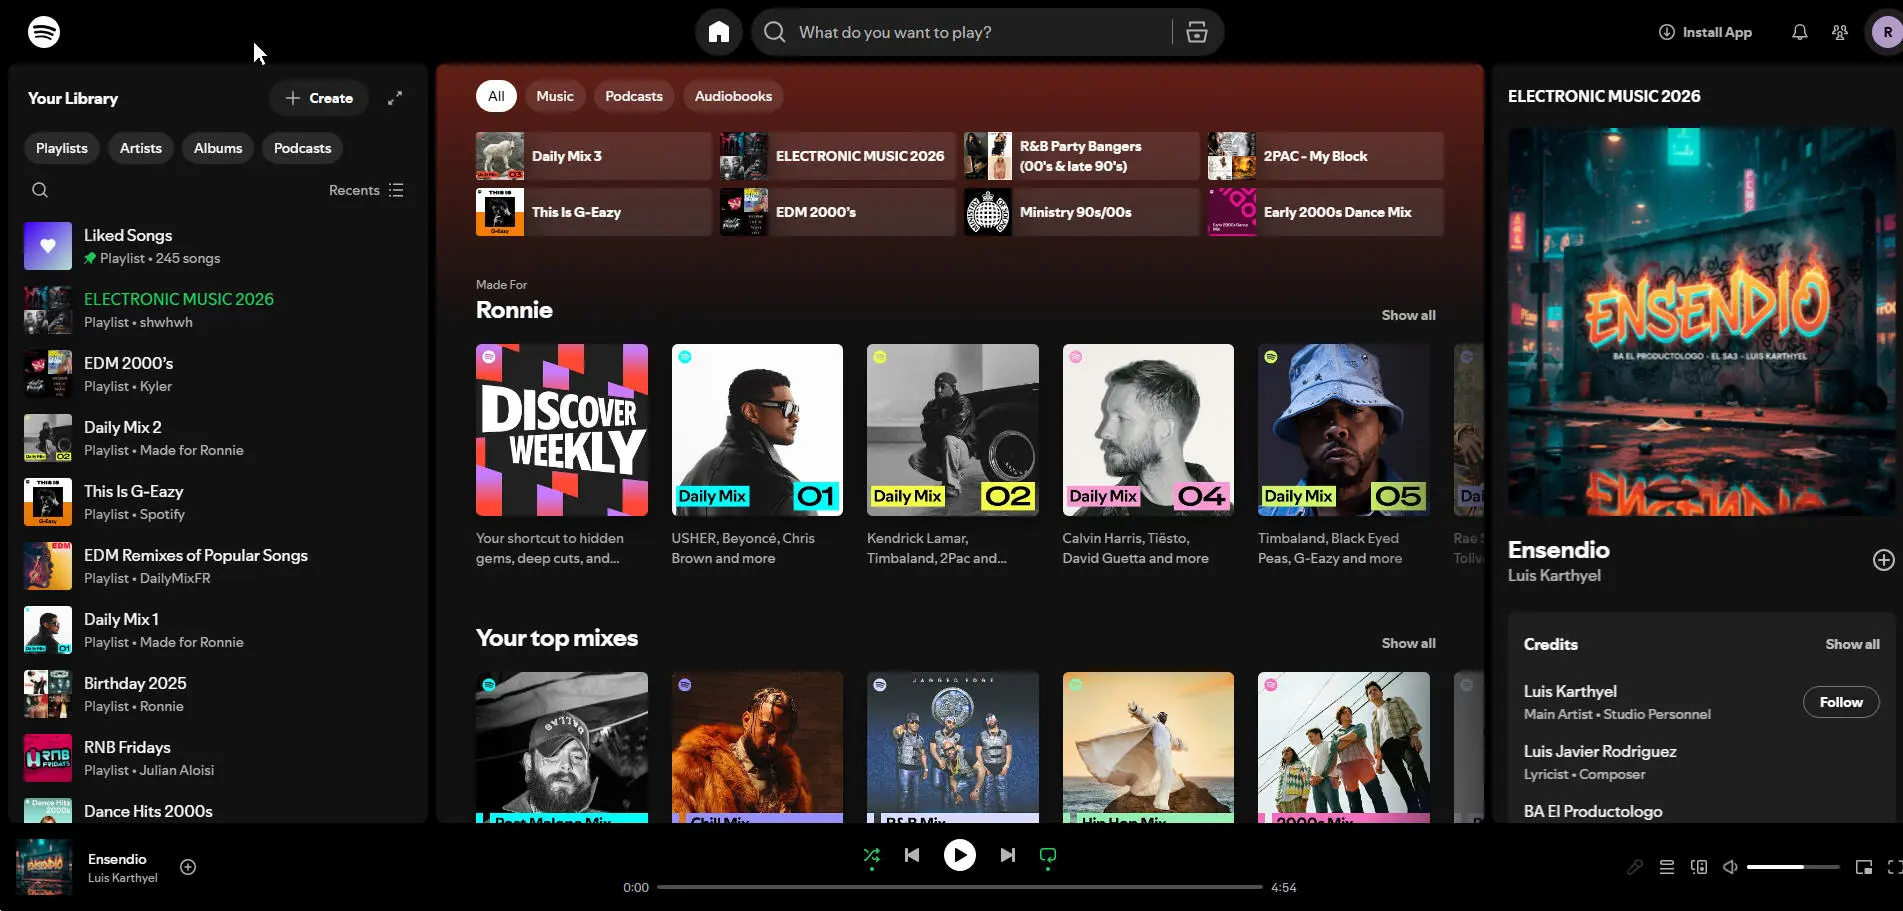Screen dimensions: 1903x911
Task: Open Browse from the search bar icon
Action: [x=1197, y=32]
